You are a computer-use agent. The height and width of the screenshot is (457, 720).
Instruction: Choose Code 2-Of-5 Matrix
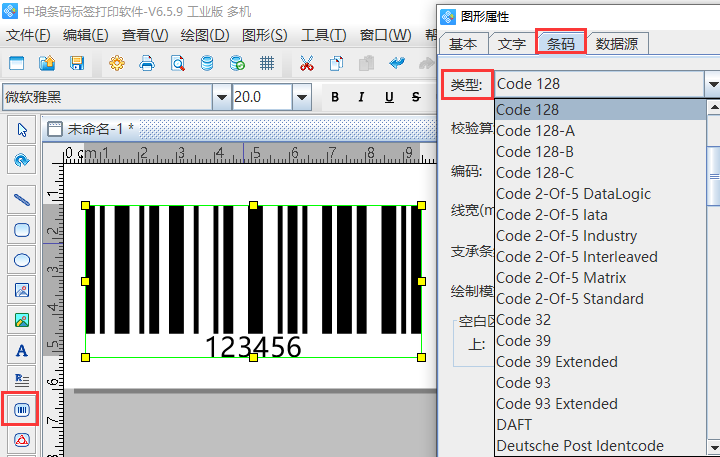click(x=601, y=278)
